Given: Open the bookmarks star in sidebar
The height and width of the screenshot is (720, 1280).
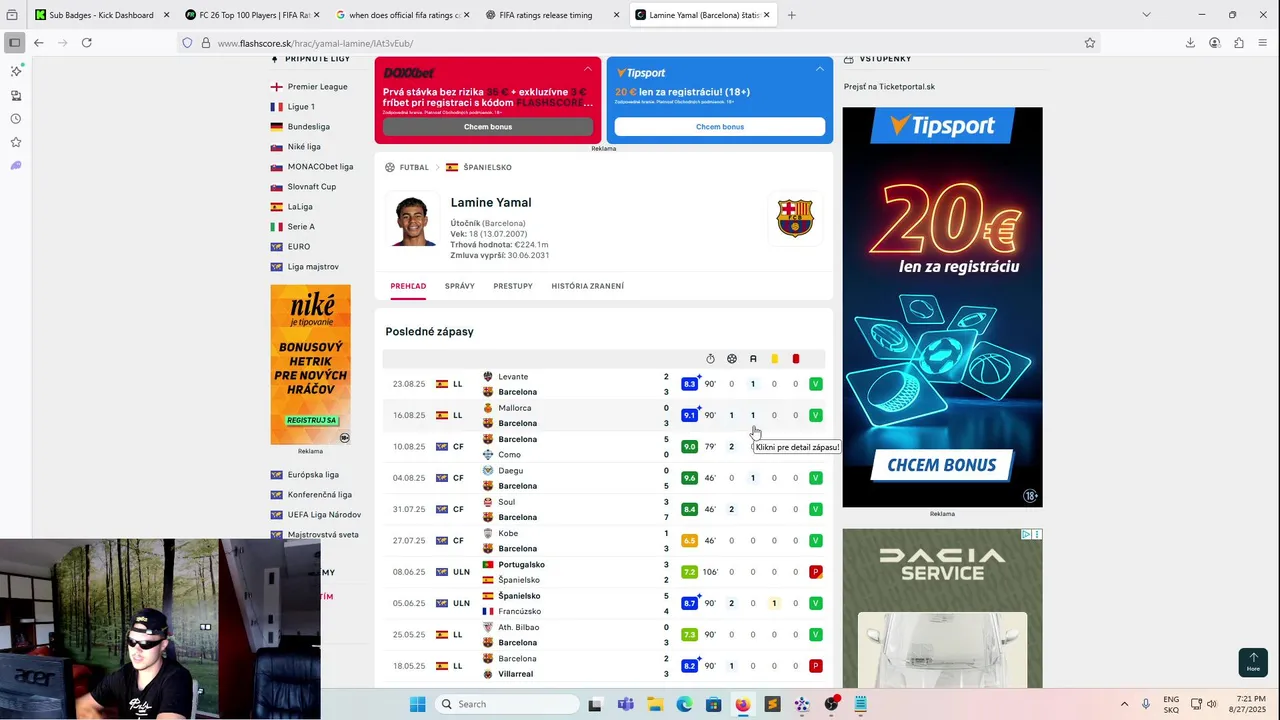Looking at the screenshot, I should (16, 142).
